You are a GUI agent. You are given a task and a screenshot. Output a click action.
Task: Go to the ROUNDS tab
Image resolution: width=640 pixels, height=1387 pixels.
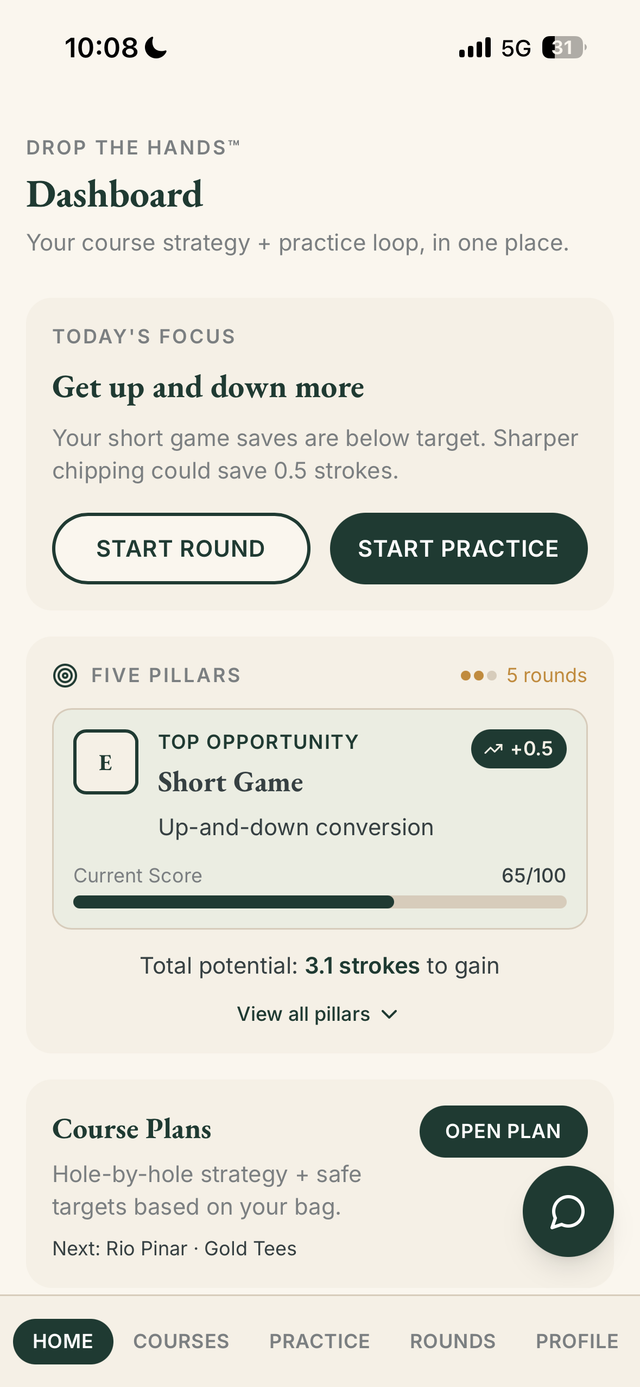click(452, 1341)
